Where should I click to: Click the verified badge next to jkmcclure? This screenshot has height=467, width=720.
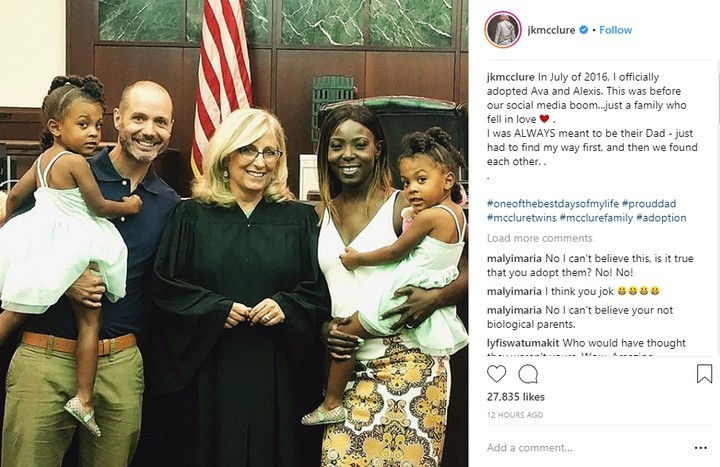coord(584,30)
